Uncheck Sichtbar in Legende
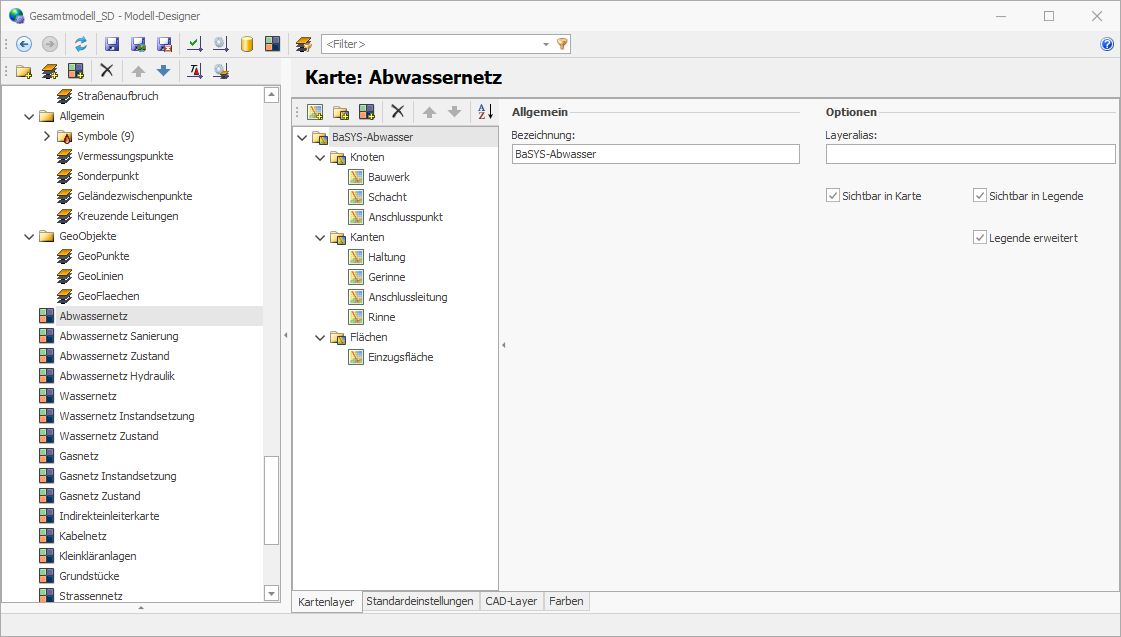Screen dimensions: 1121x637 point(979,195)
